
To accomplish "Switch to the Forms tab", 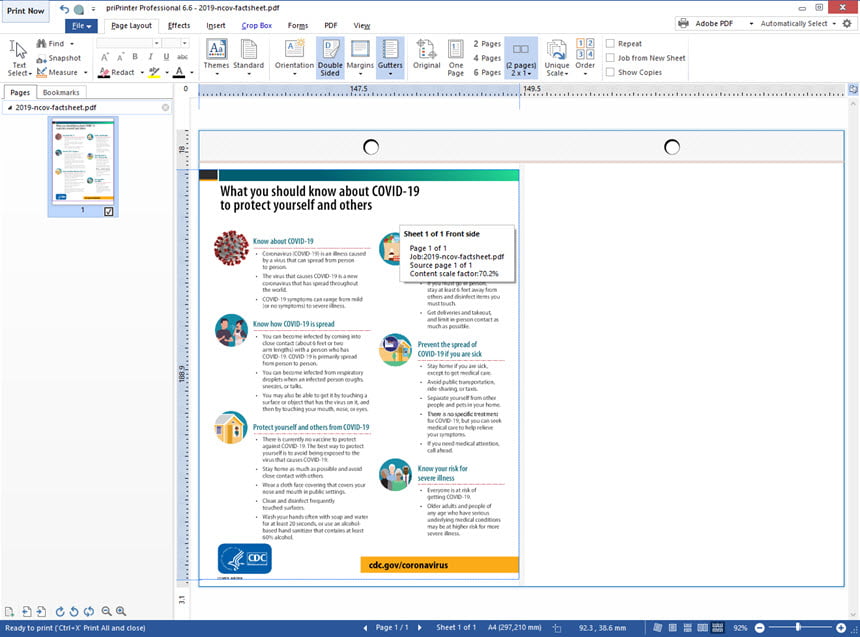I will (x=298, y=25).
